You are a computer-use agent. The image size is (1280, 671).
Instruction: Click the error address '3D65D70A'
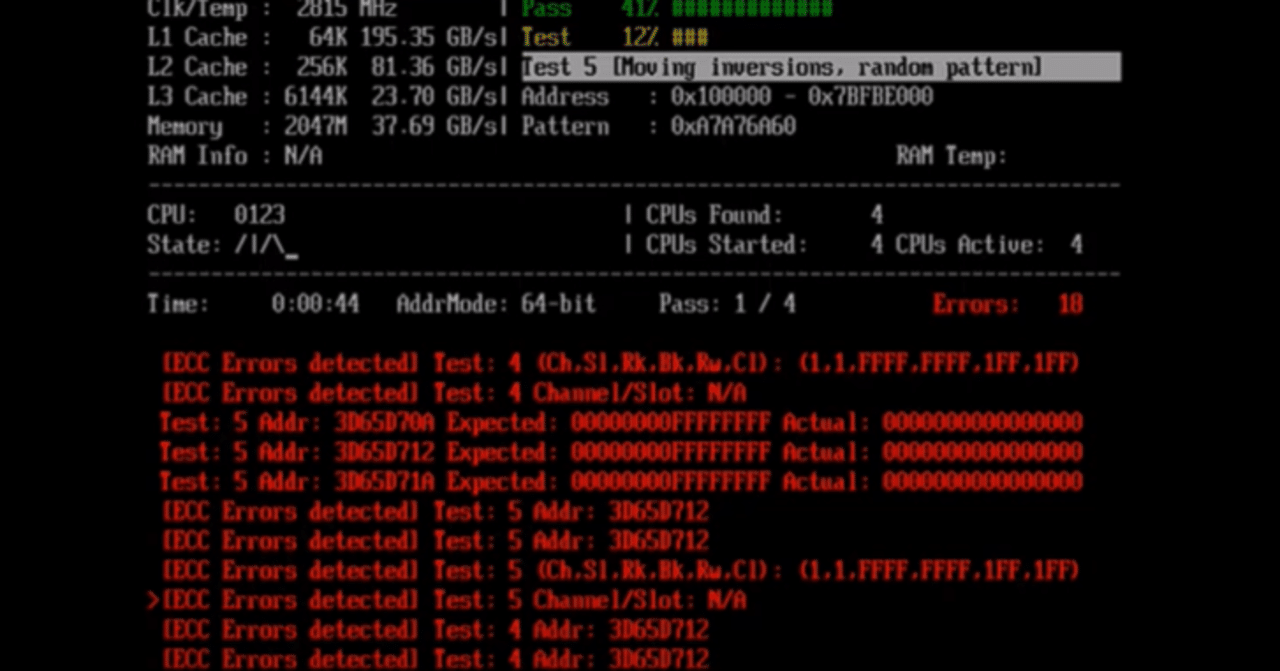click(x=384, y=423)
